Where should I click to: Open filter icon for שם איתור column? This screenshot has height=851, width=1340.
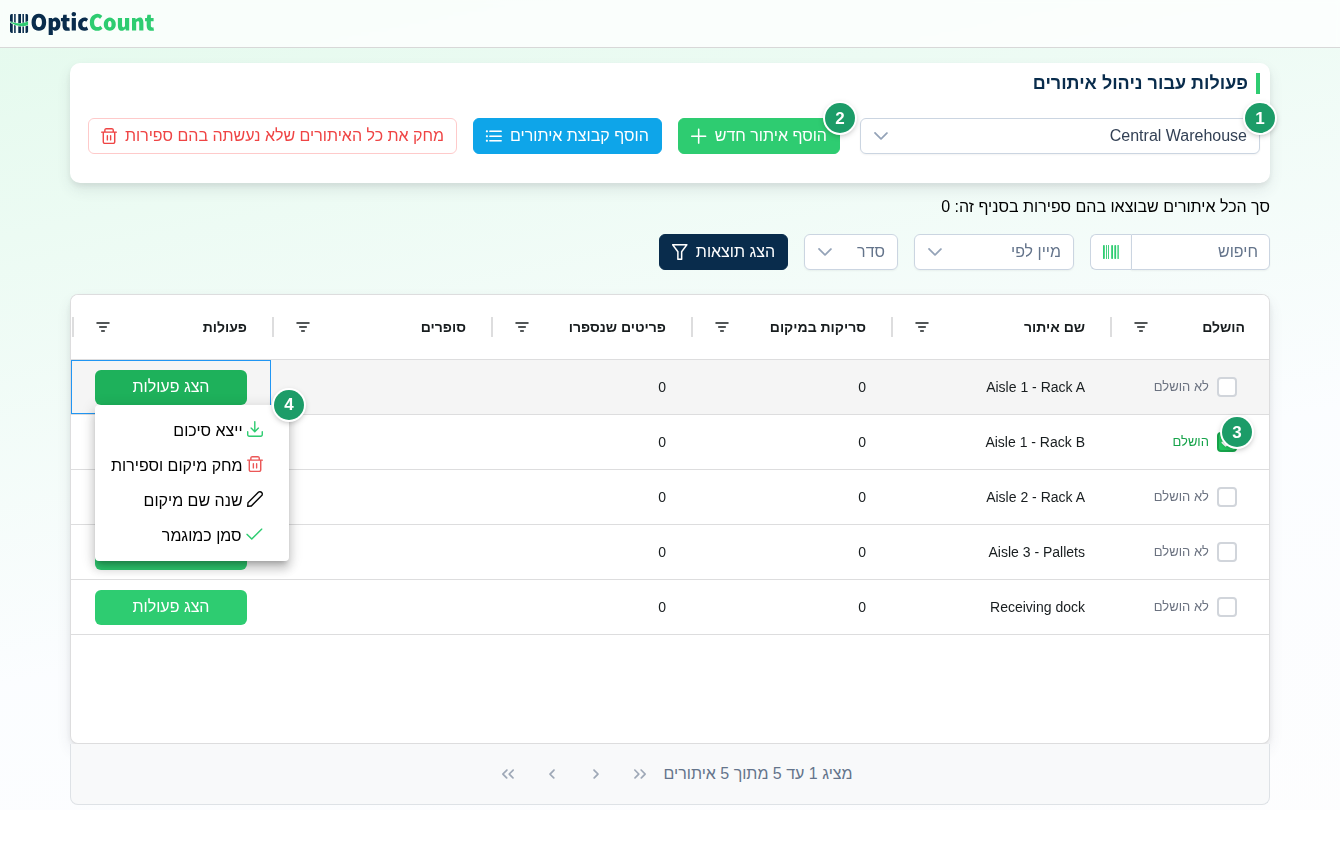point(922,327)
